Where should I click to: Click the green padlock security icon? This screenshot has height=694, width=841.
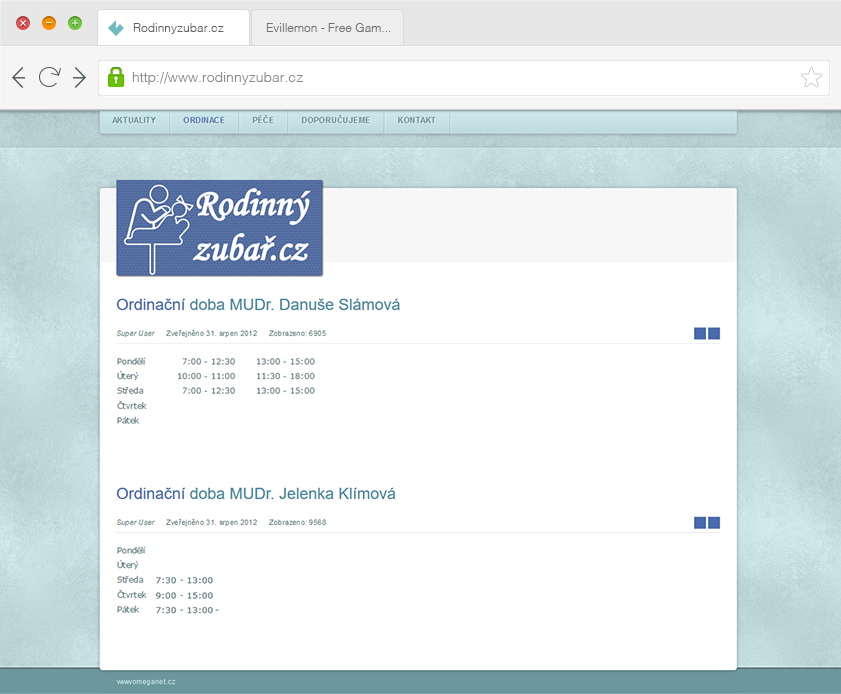116,77
